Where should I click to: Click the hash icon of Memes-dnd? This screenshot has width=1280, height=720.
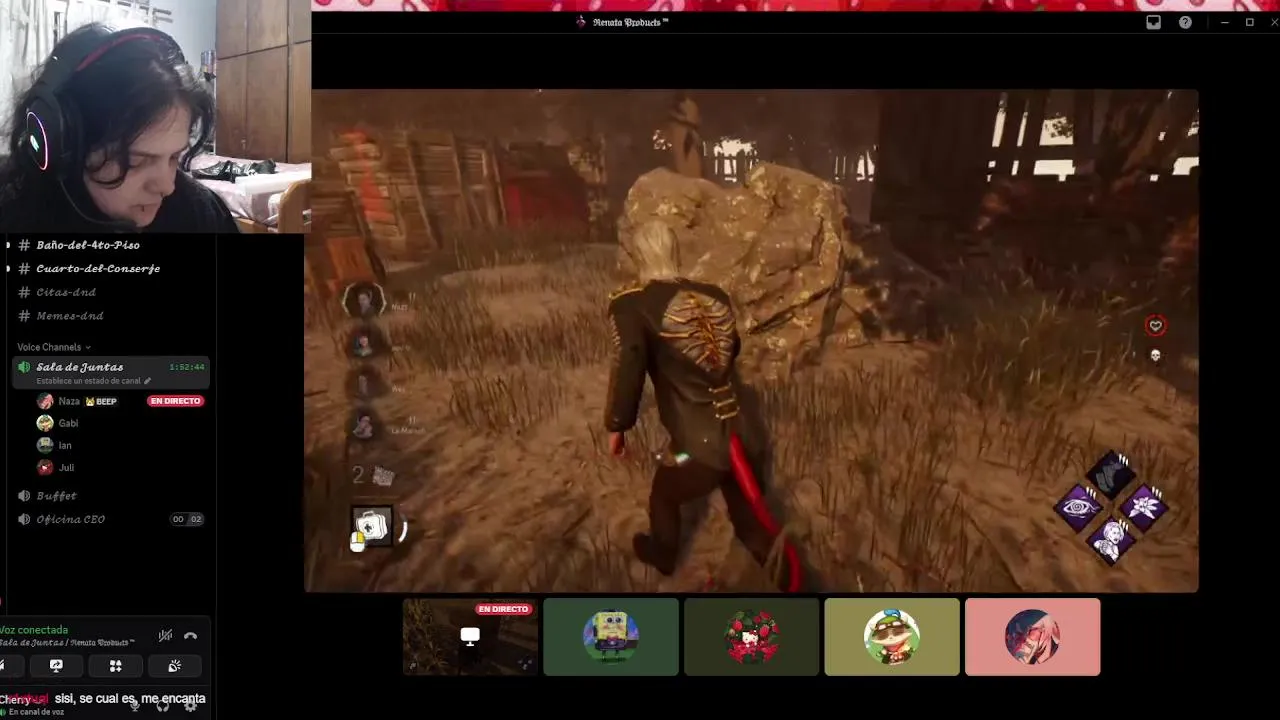24,316
